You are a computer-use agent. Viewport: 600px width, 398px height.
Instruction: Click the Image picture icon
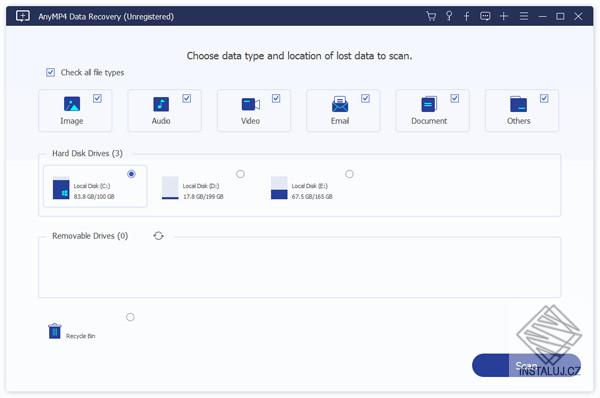click(72, 104)
